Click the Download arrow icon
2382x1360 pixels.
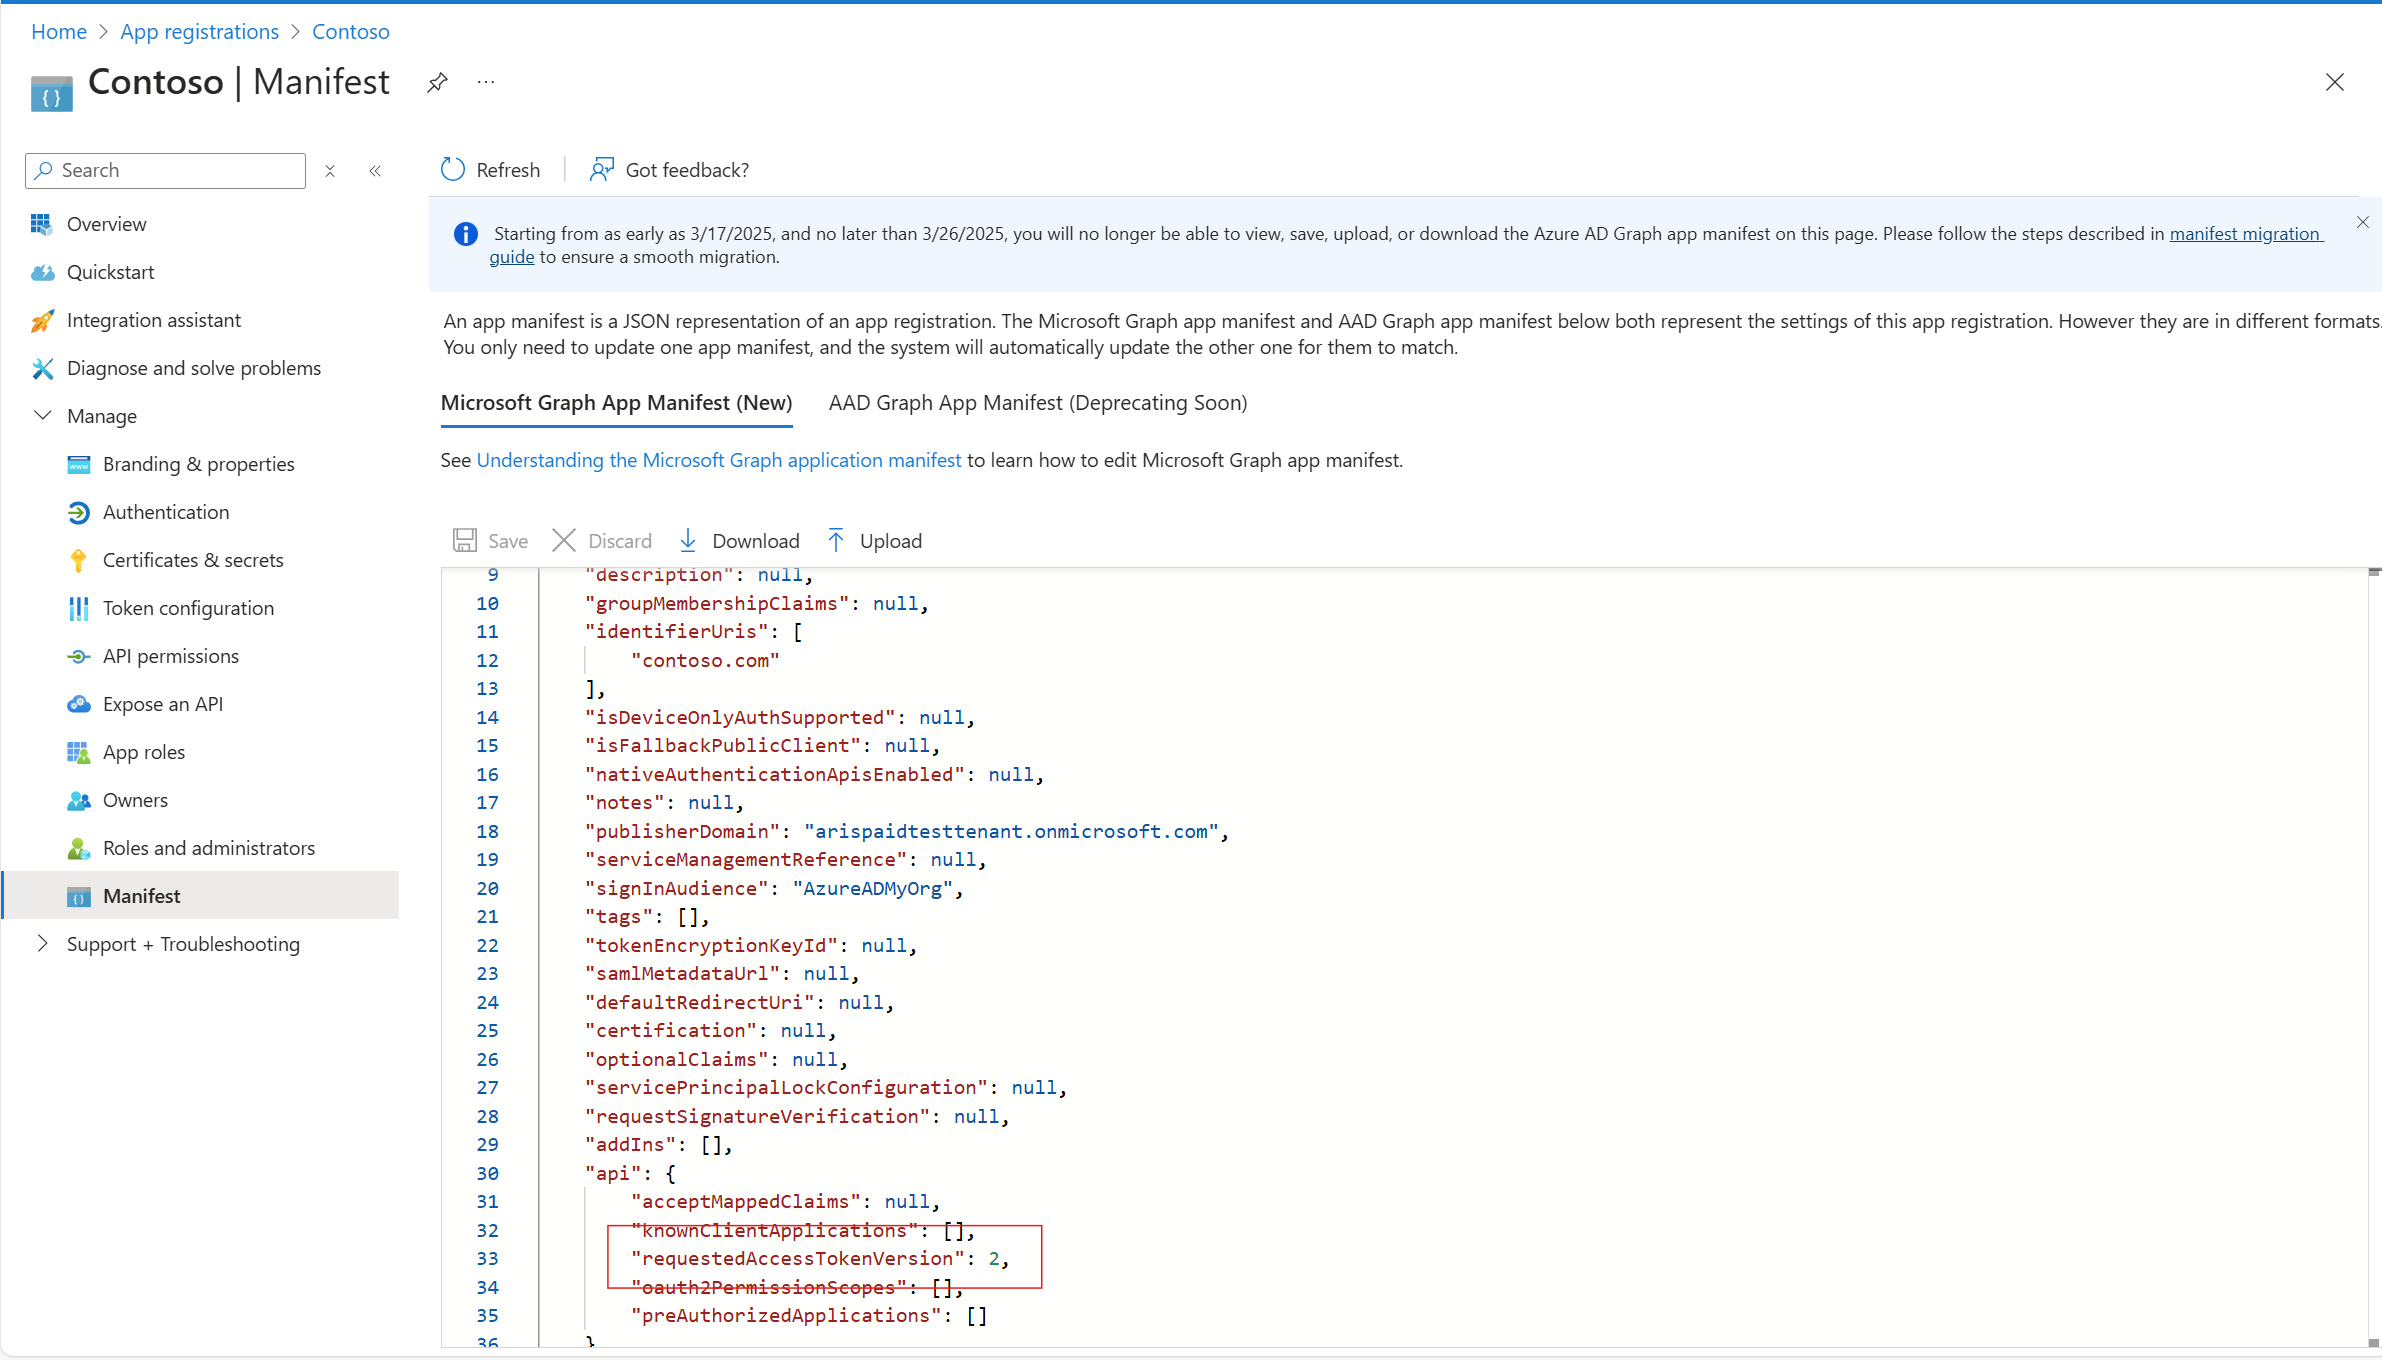tap(688, 540)
